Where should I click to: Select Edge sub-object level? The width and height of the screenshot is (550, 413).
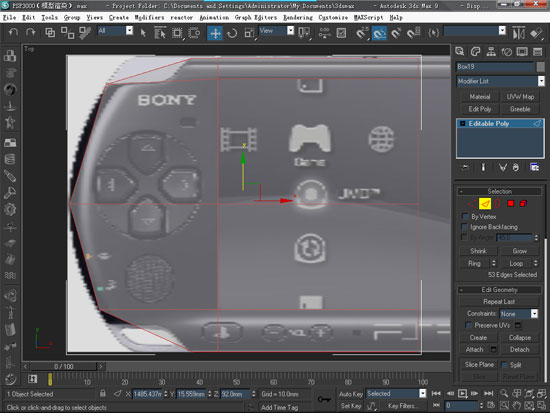click(485, 204)
